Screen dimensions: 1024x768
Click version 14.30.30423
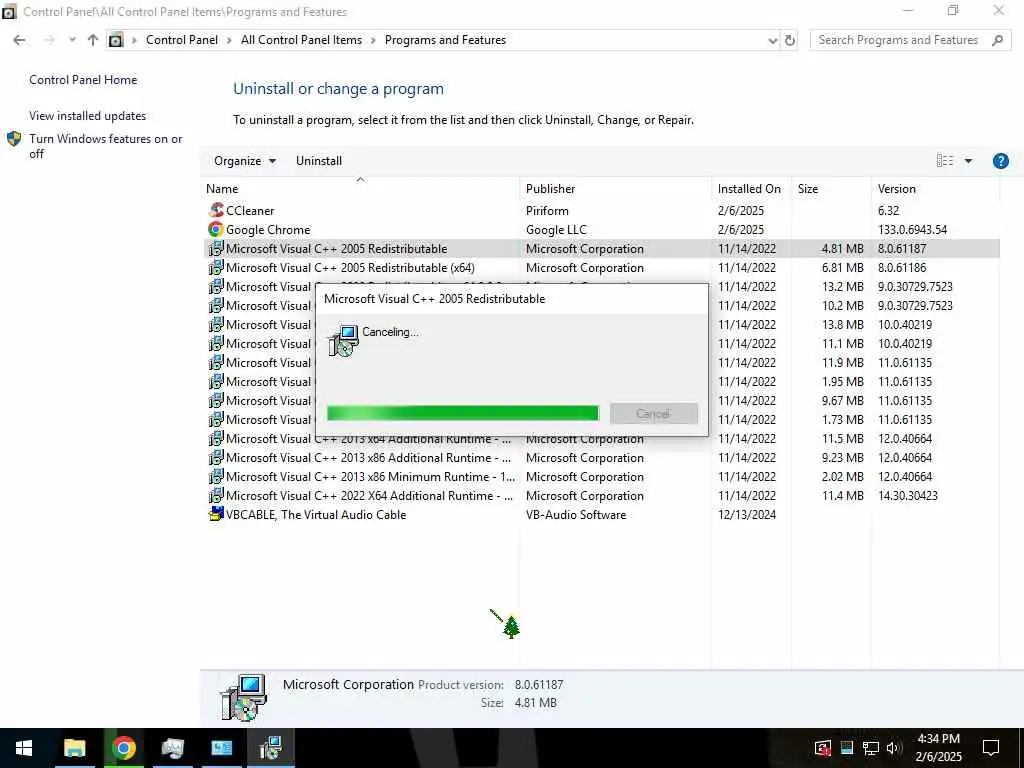(908, 495)
